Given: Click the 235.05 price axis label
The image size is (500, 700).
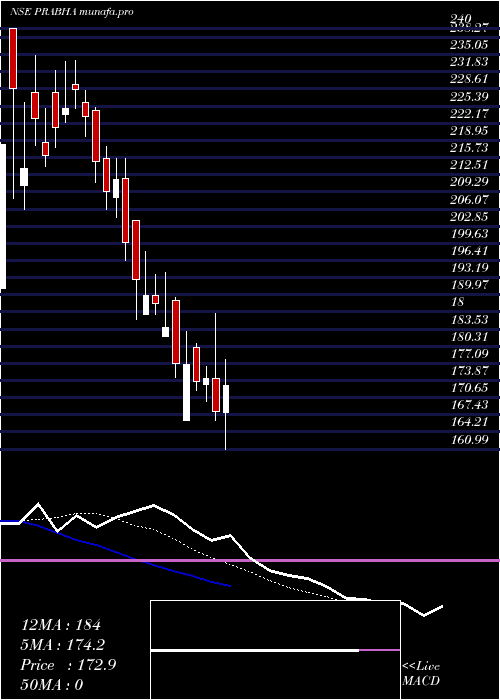Looking at the screenshot, I should [x=469, y=45].
